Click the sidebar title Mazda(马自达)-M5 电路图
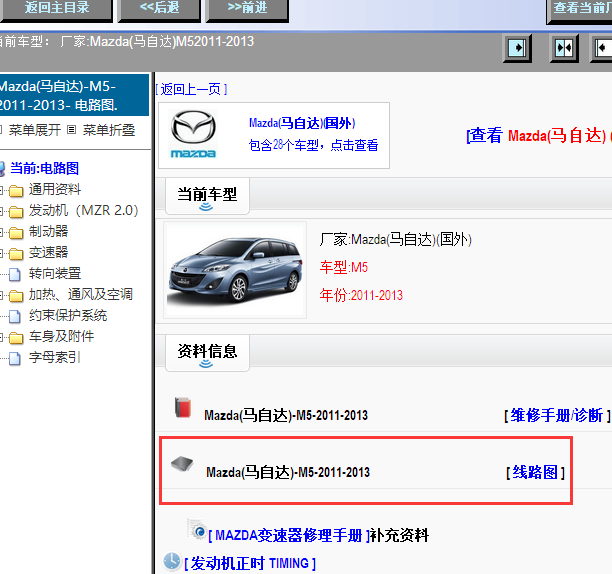This screenshot has width=612, height=574. tap(73, 95)
